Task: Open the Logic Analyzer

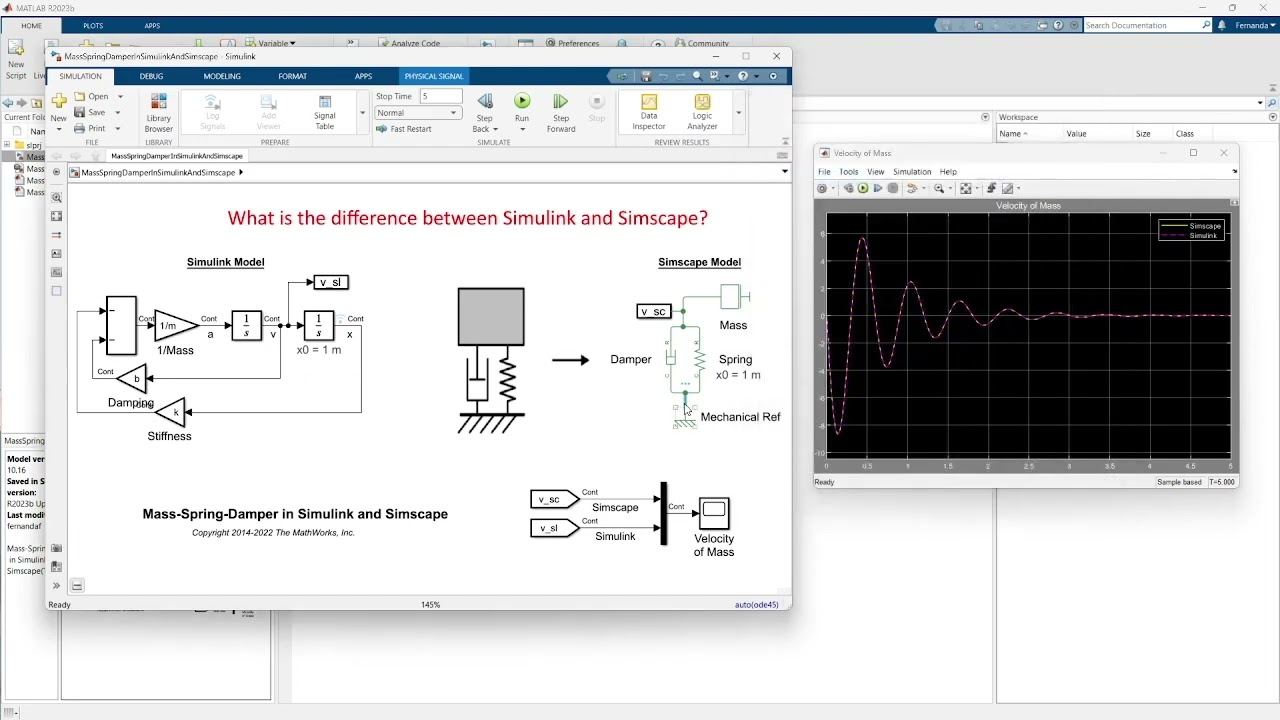Action: click(x=702, y=112)
